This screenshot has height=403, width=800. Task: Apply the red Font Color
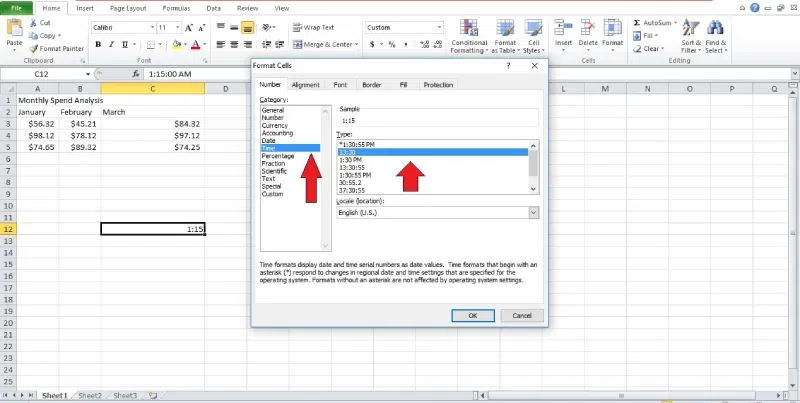[x=195, y=45]
